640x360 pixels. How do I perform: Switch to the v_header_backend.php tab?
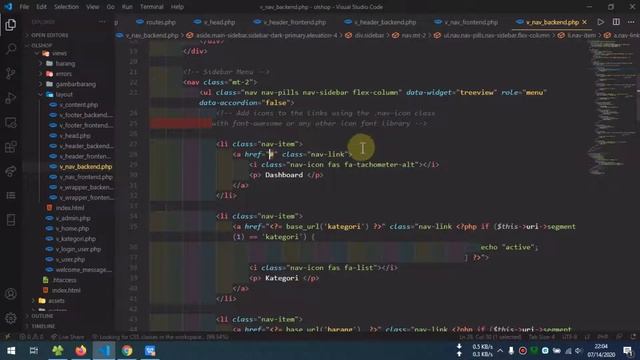click(380, 22)
